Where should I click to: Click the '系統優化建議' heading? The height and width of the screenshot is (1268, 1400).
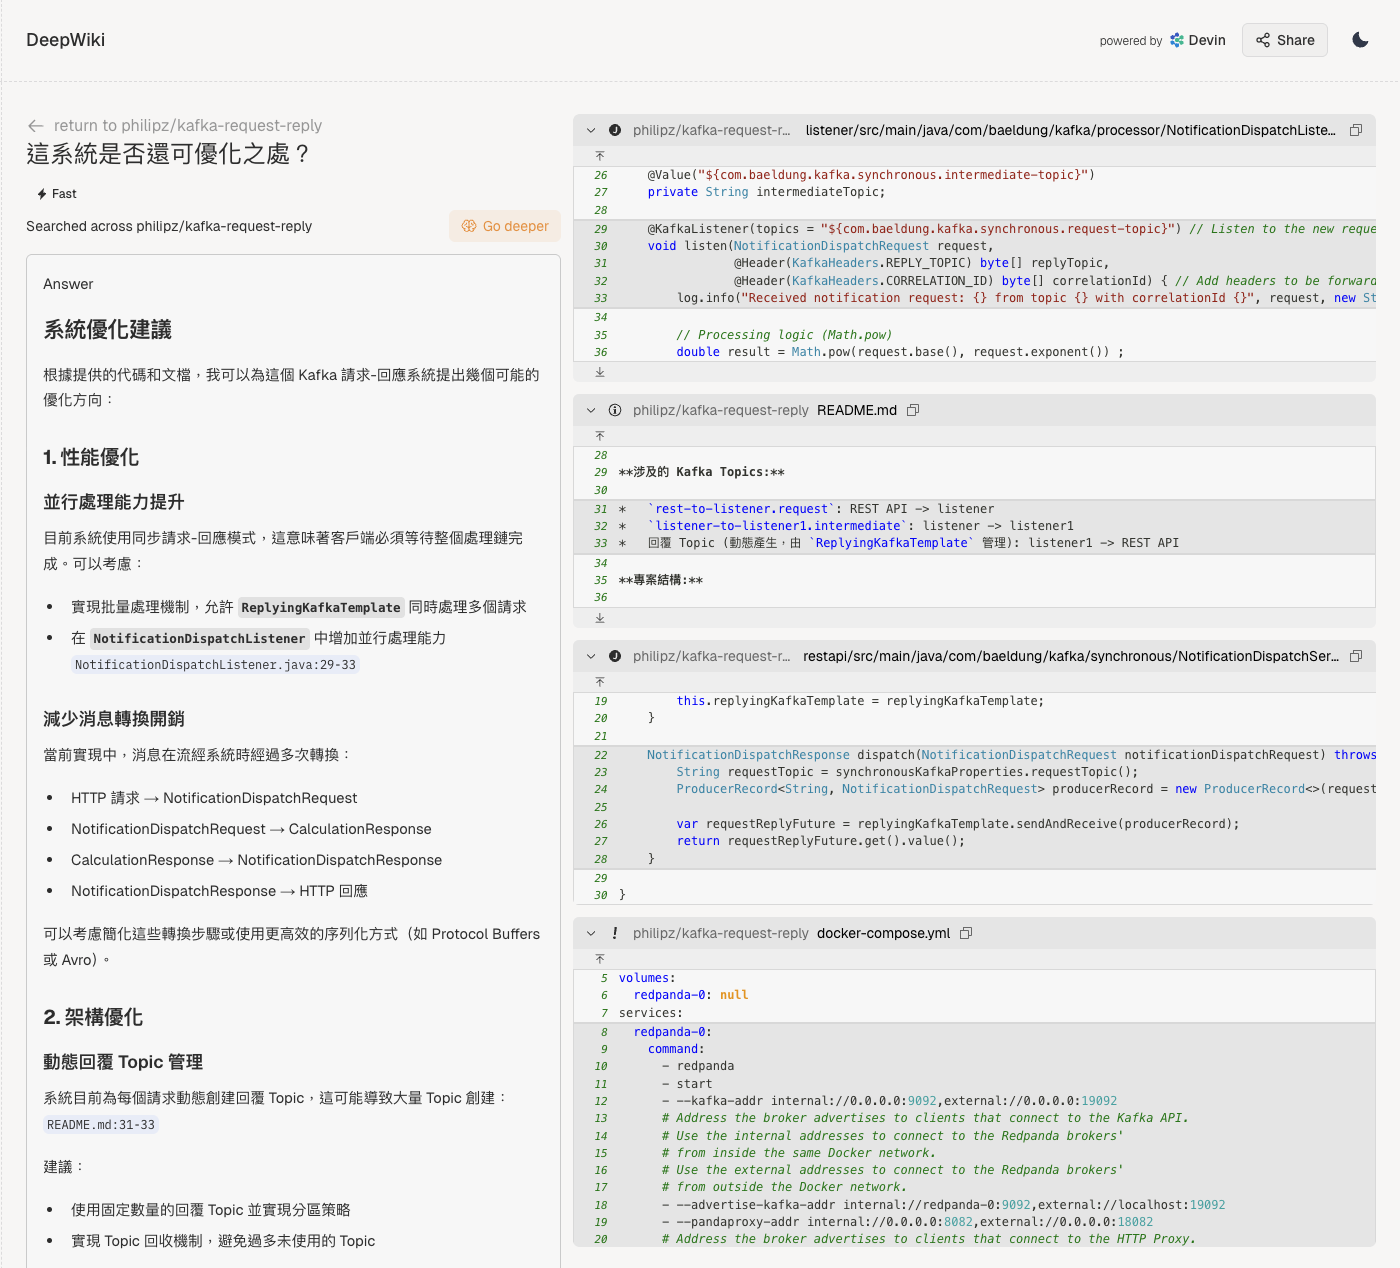[x=108, y=330]
